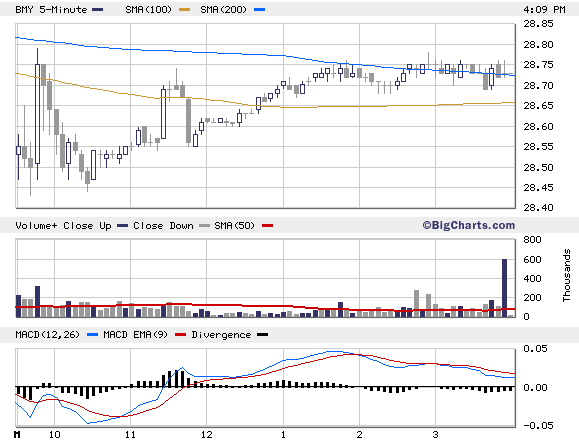Click the dark blue BMY legend swatch
Image resolution: width=579 pixels, height=444 pixels.
[x=98, y=10]
